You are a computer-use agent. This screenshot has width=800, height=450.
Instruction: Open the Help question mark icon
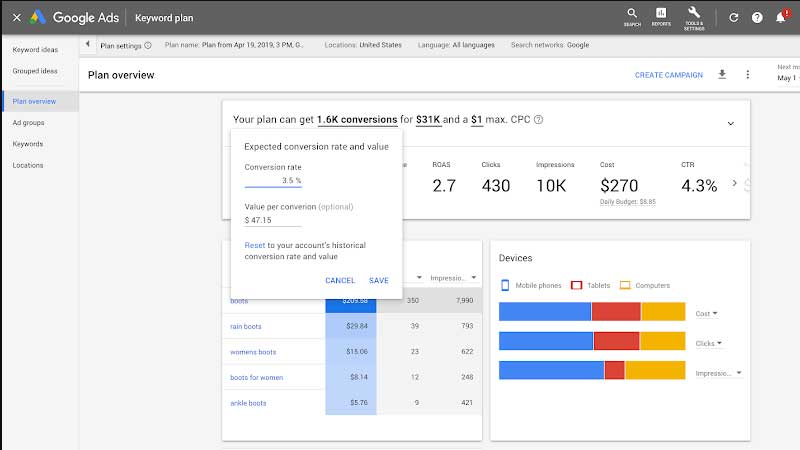757,17
